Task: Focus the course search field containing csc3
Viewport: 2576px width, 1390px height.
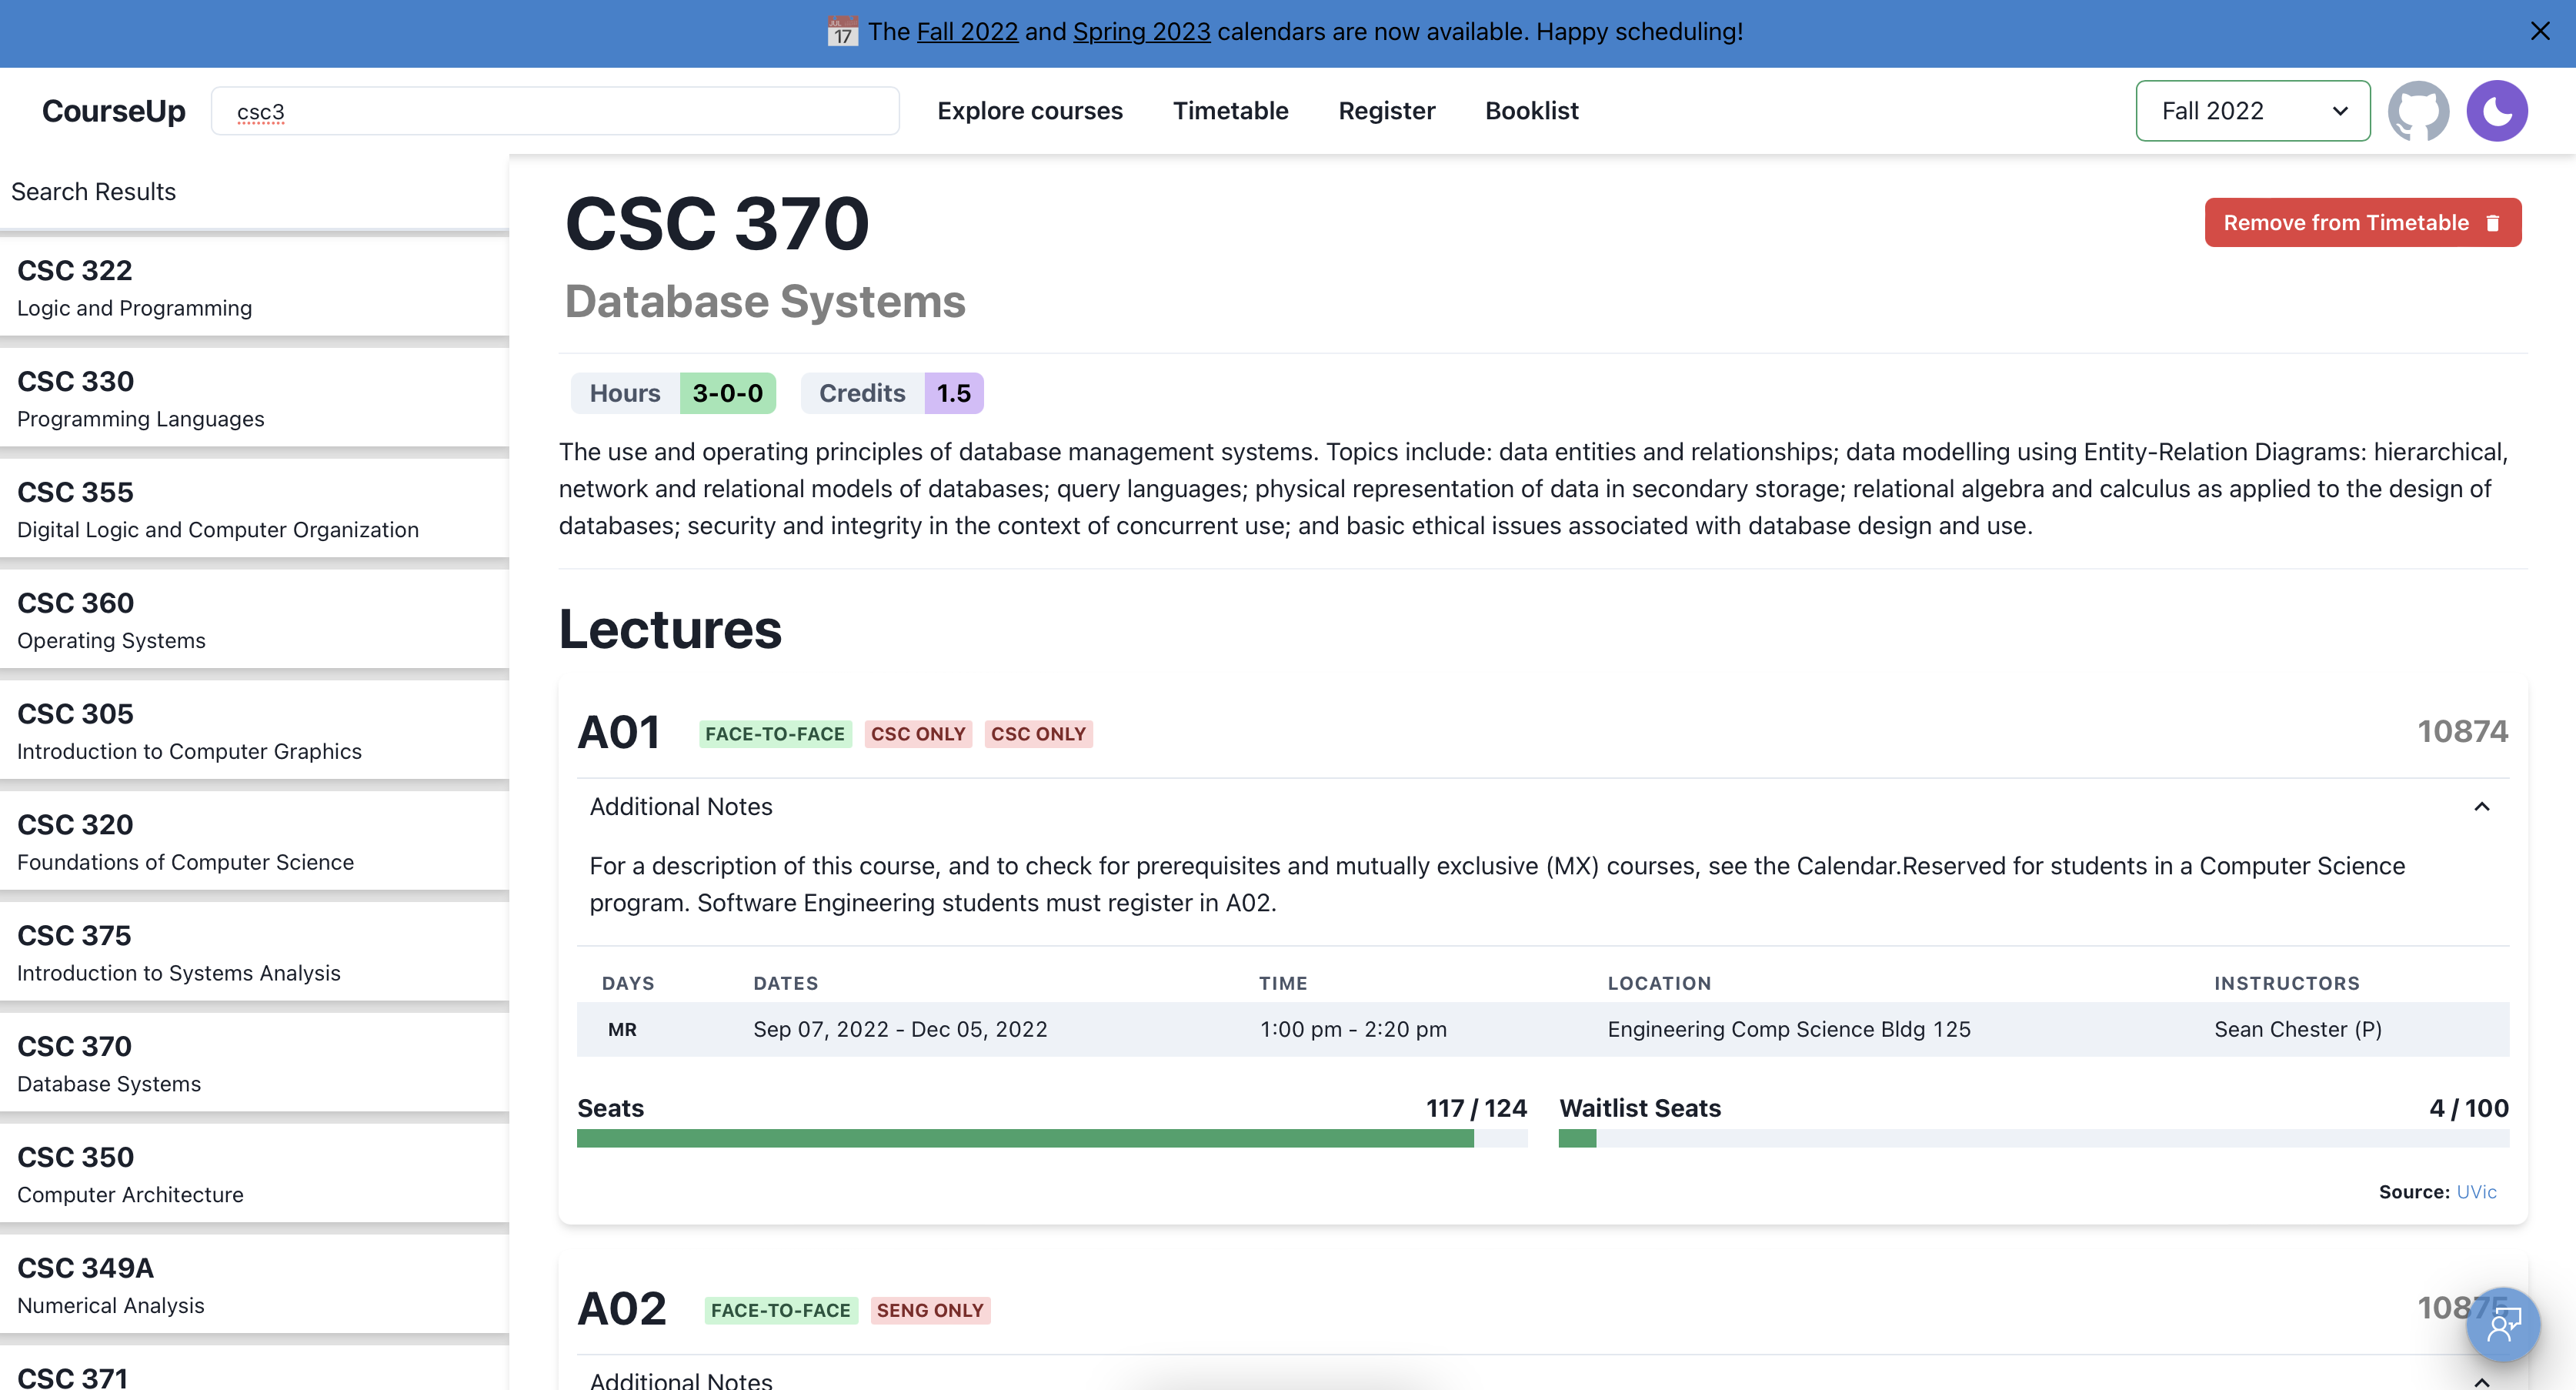Action: click(x=555, y=111)
